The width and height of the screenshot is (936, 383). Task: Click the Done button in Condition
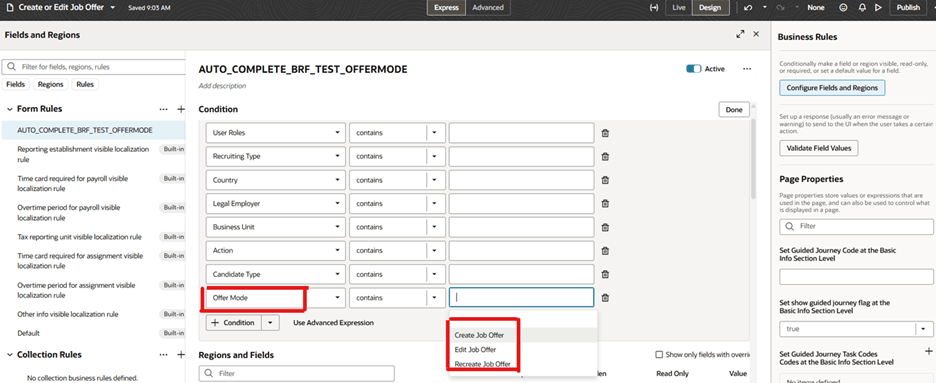click(x=734, y=110)
